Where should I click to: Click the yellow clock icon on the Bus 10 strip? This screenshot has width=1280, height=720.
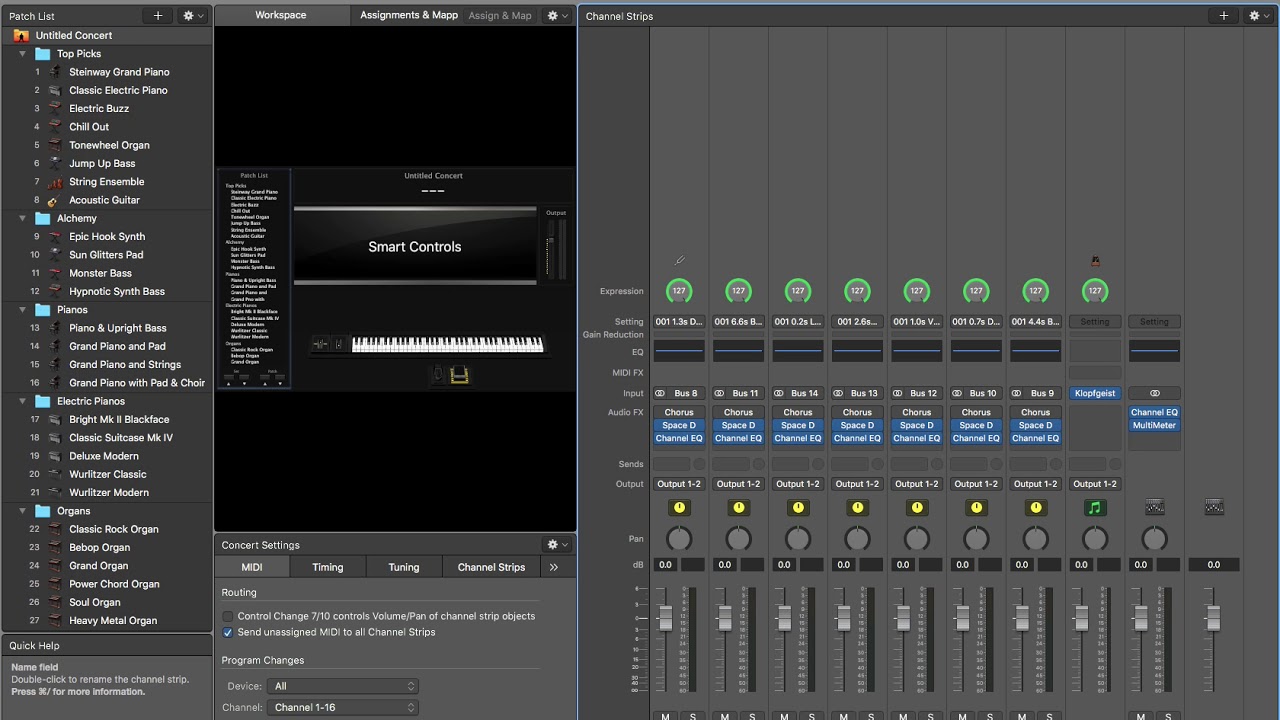(976, 508)
